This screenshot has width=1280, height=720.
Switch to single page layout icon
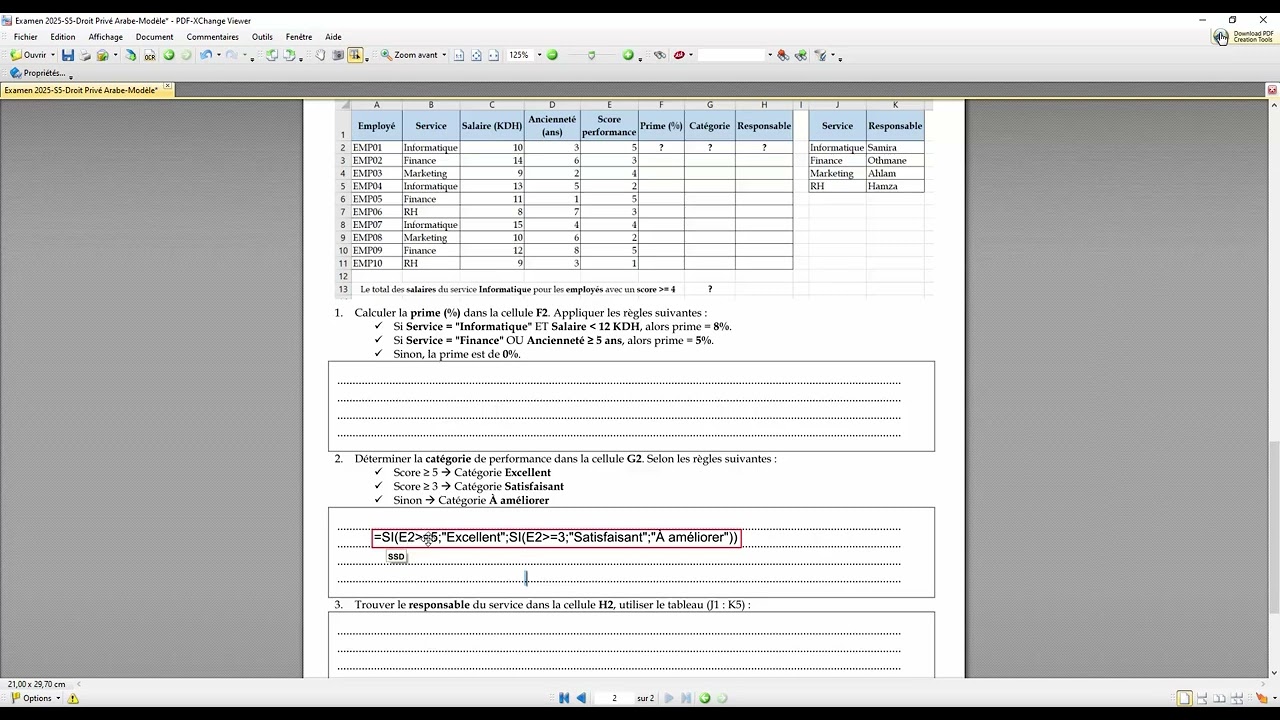pos(1184,698)
